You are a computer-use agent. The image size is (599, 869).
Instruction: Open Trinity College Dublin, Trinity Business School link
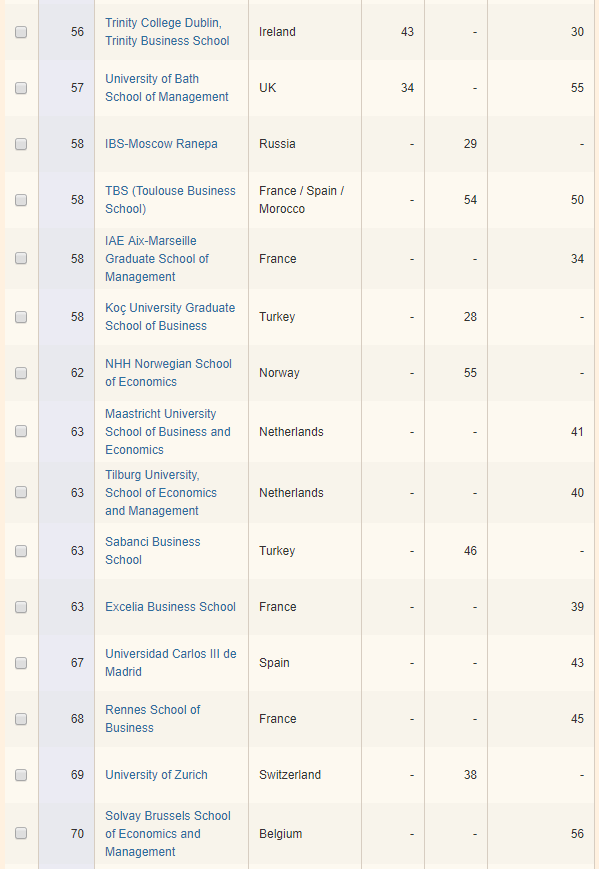coord(167,32)
